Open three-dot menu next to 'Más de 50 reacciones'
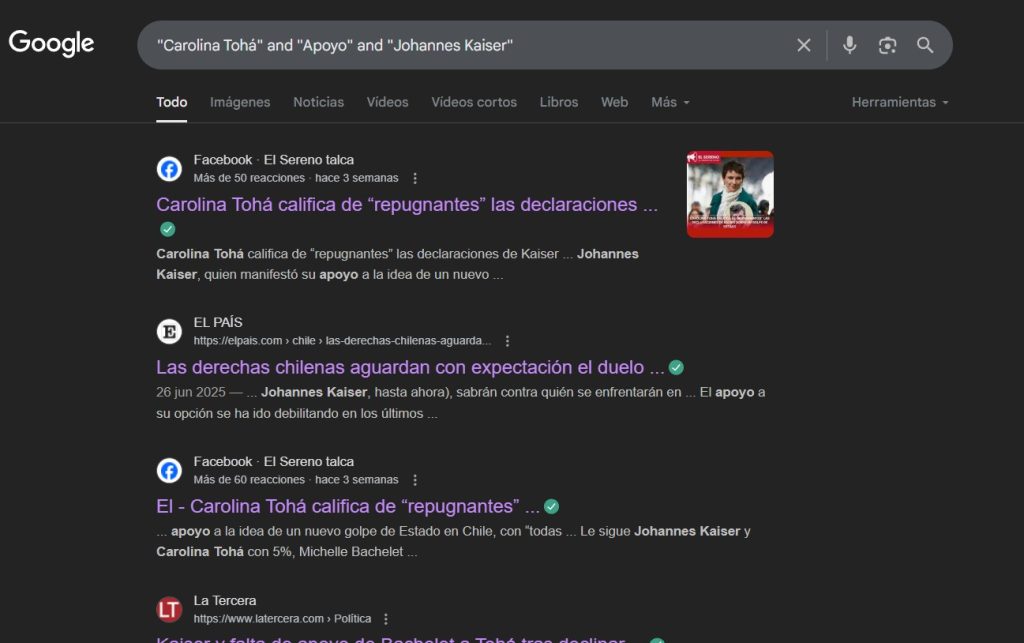Viewport: 1024px width, 643px height. tap(415, 178)
